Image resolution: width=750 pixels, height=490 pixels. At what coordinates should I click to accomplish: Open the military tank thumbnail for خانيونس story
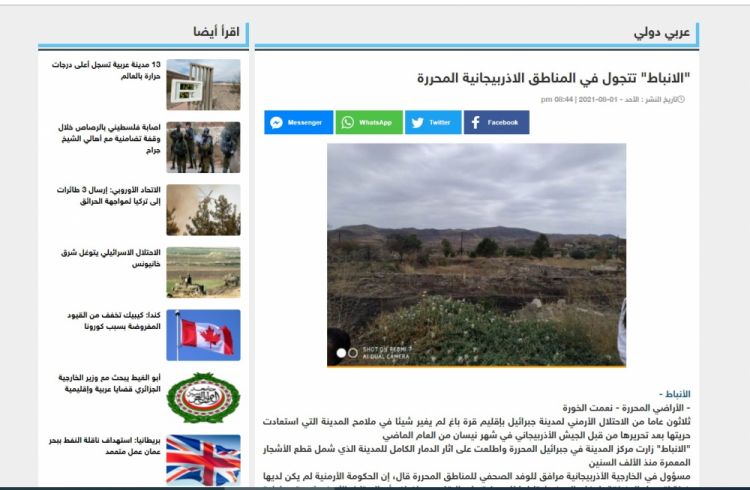coord(203,272)
